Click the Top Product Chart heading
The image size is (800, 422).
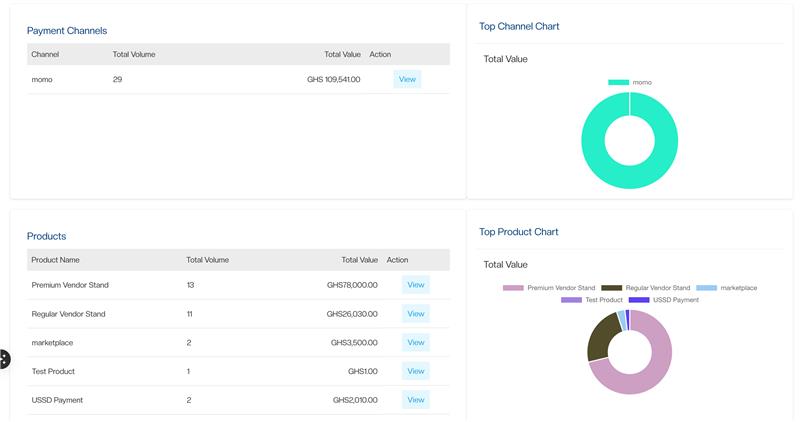pyautogui.click(x=518, y=232)
